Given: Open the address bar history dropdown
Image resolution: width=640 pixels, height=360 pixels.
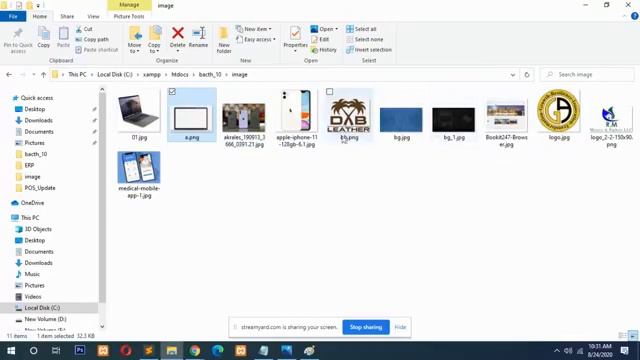Looking at the screenshot, I should tap(513, 75).
